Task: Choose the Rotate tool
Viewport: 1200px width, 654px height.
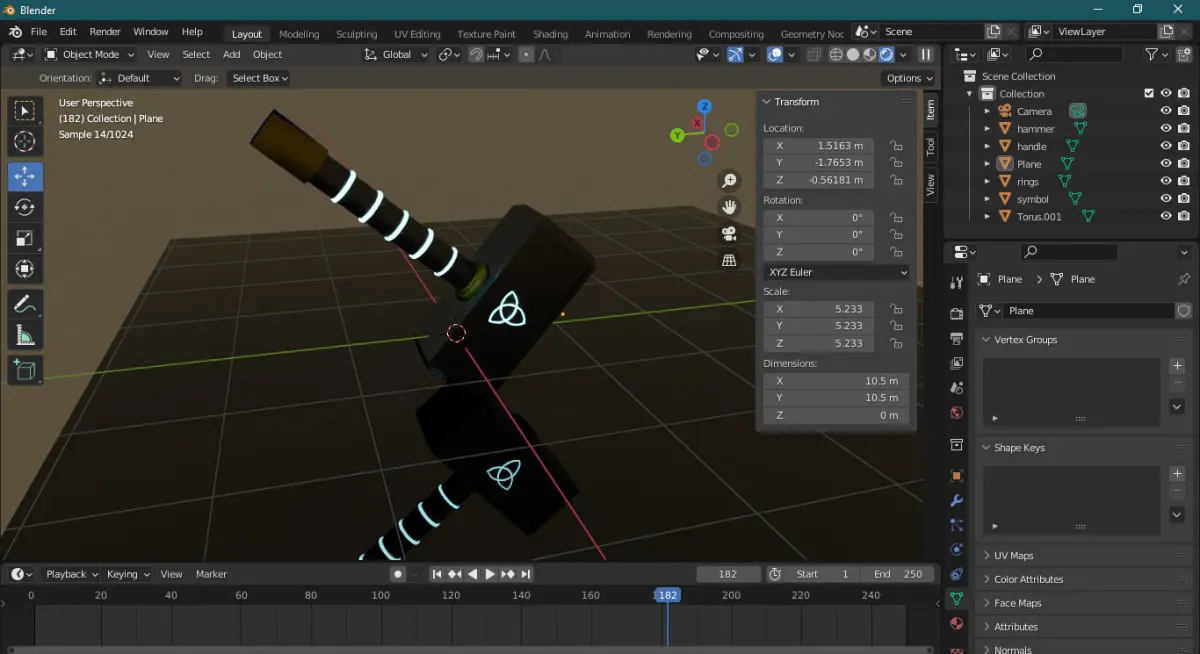Action: click(x=25, y=207)
